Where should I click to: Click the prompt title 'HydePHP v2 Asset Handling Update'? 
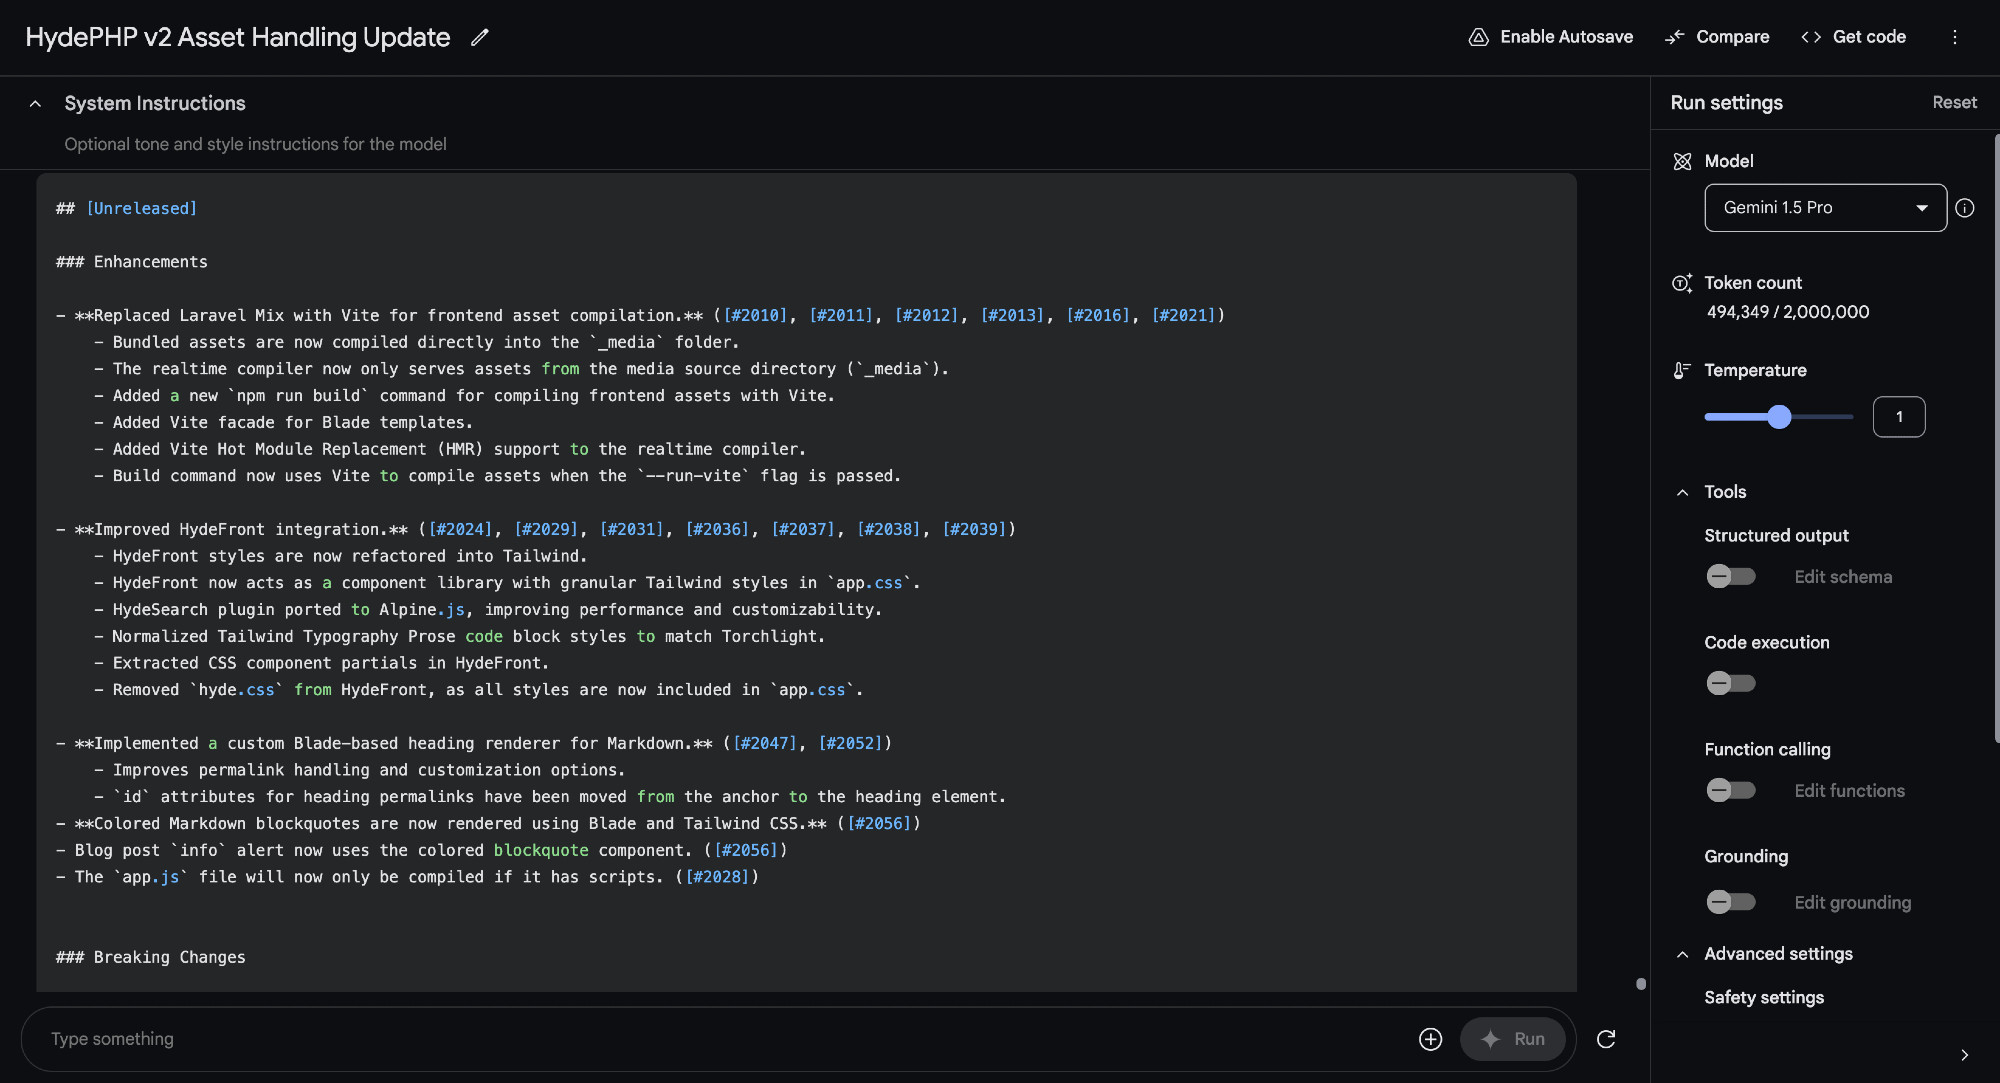click(x=238, y=37)
